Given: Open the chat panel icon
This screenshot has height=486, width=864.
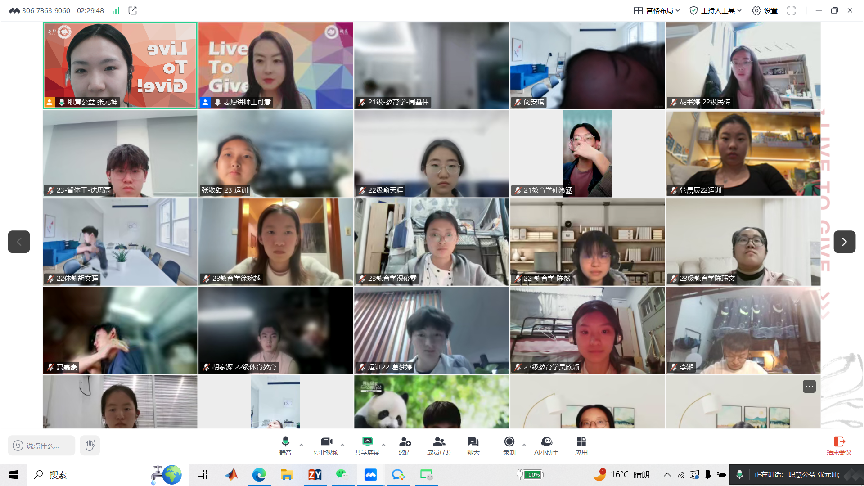Looking at the screenshot, I should point(472,442).
